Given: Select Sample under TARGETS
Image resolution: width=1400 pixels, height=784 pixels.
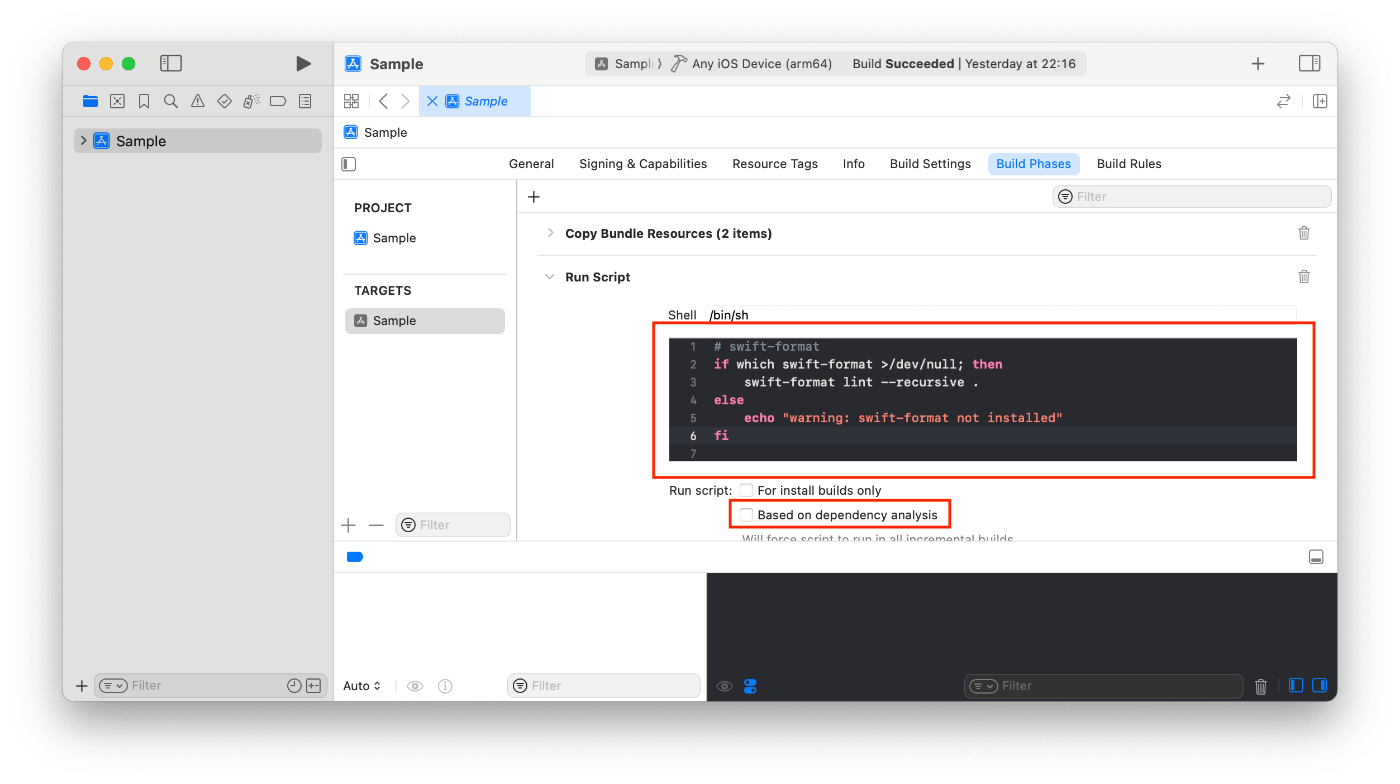Looking at the screenshot, I should [x=425, y=321].
